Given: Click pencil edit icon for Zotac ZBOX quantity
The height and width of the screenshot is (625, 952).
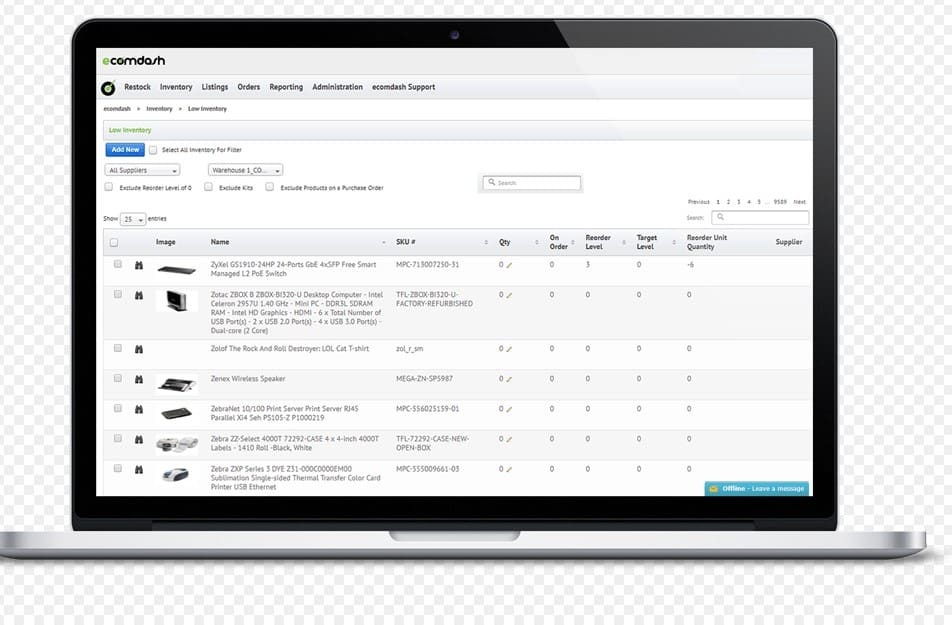Looking at the screenshot, I should (x=508, y=296).
